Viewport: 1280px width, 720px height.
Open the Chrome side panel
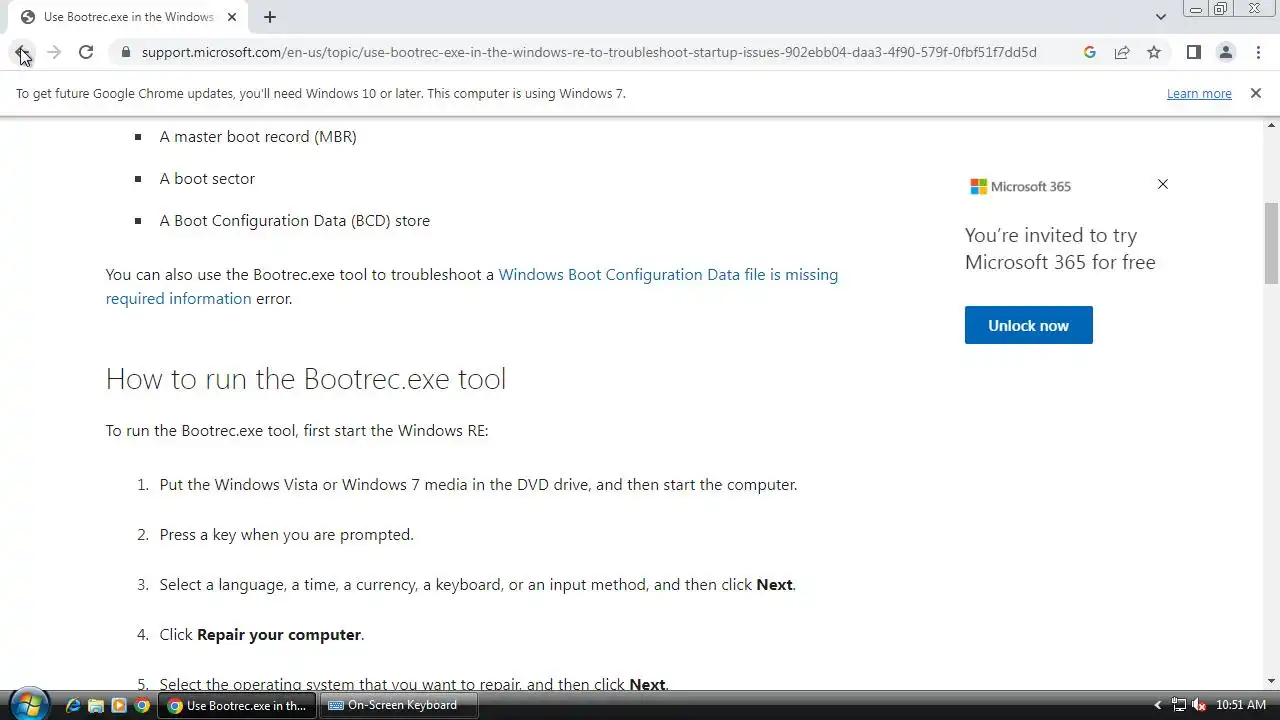[x=1194, y=52]
